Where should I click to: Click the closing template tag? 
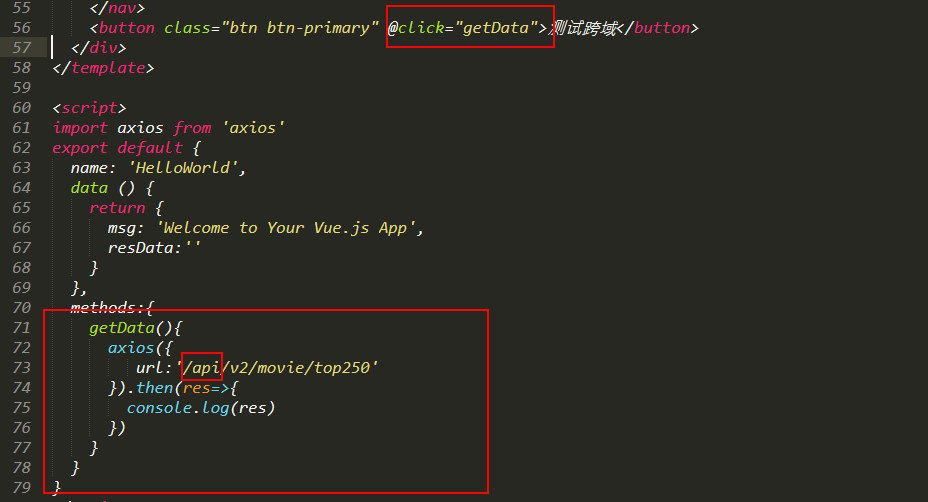point(103,68)
